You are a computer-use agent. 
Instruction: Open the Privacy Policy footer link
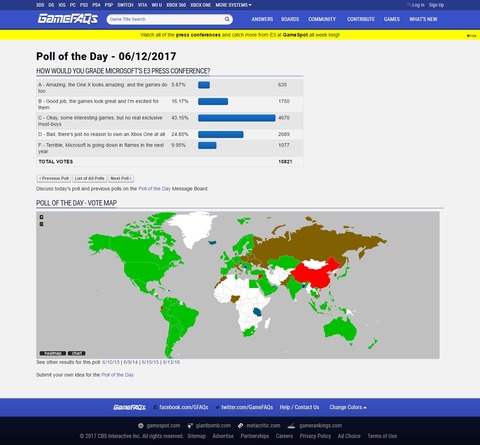coord(315,436)
